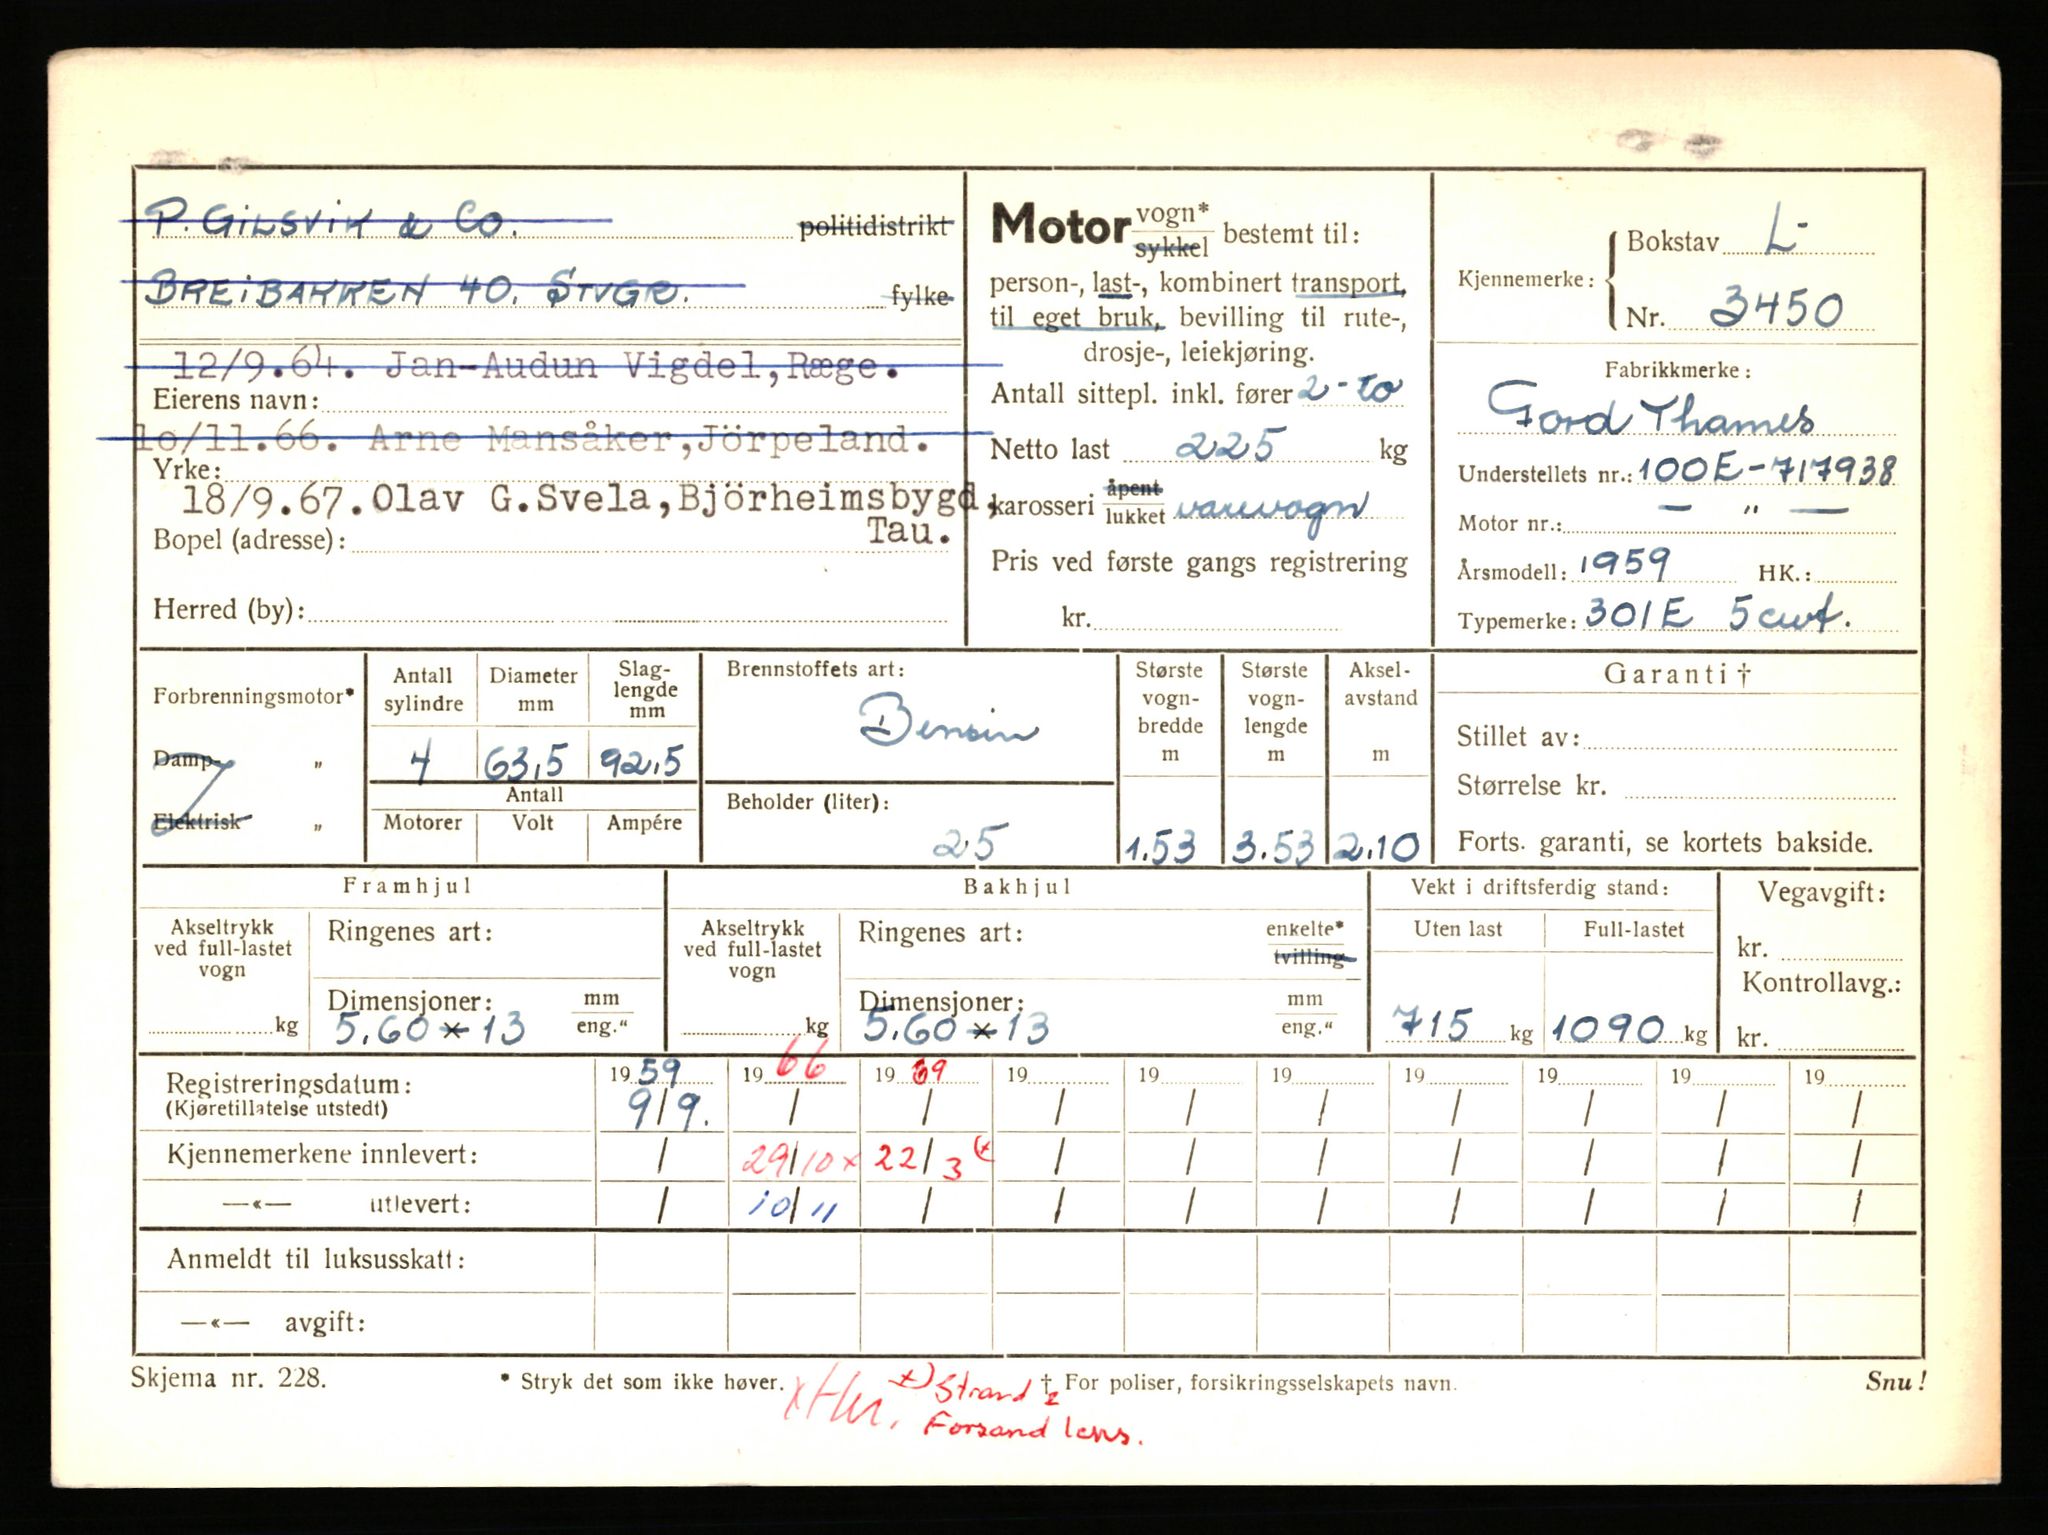Click the tank capacity 25
This screenshot has height=1535, width=2048.
(964, 844)
